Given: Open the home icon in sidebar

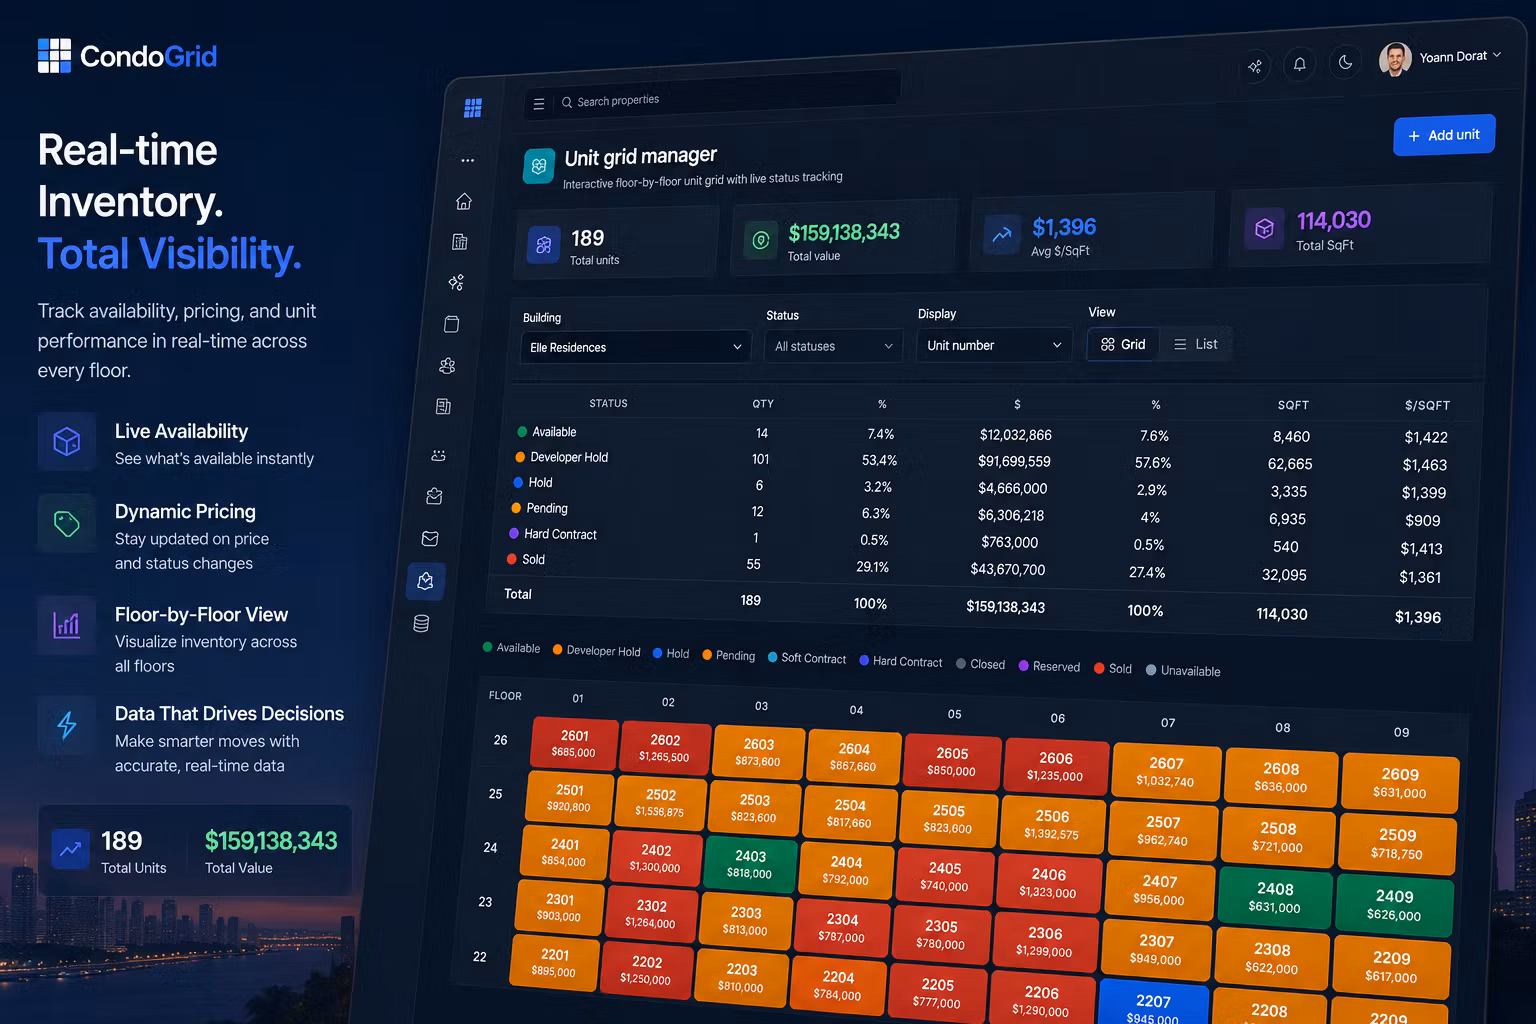Looking at the screenshot, I should tap(464, 201).
